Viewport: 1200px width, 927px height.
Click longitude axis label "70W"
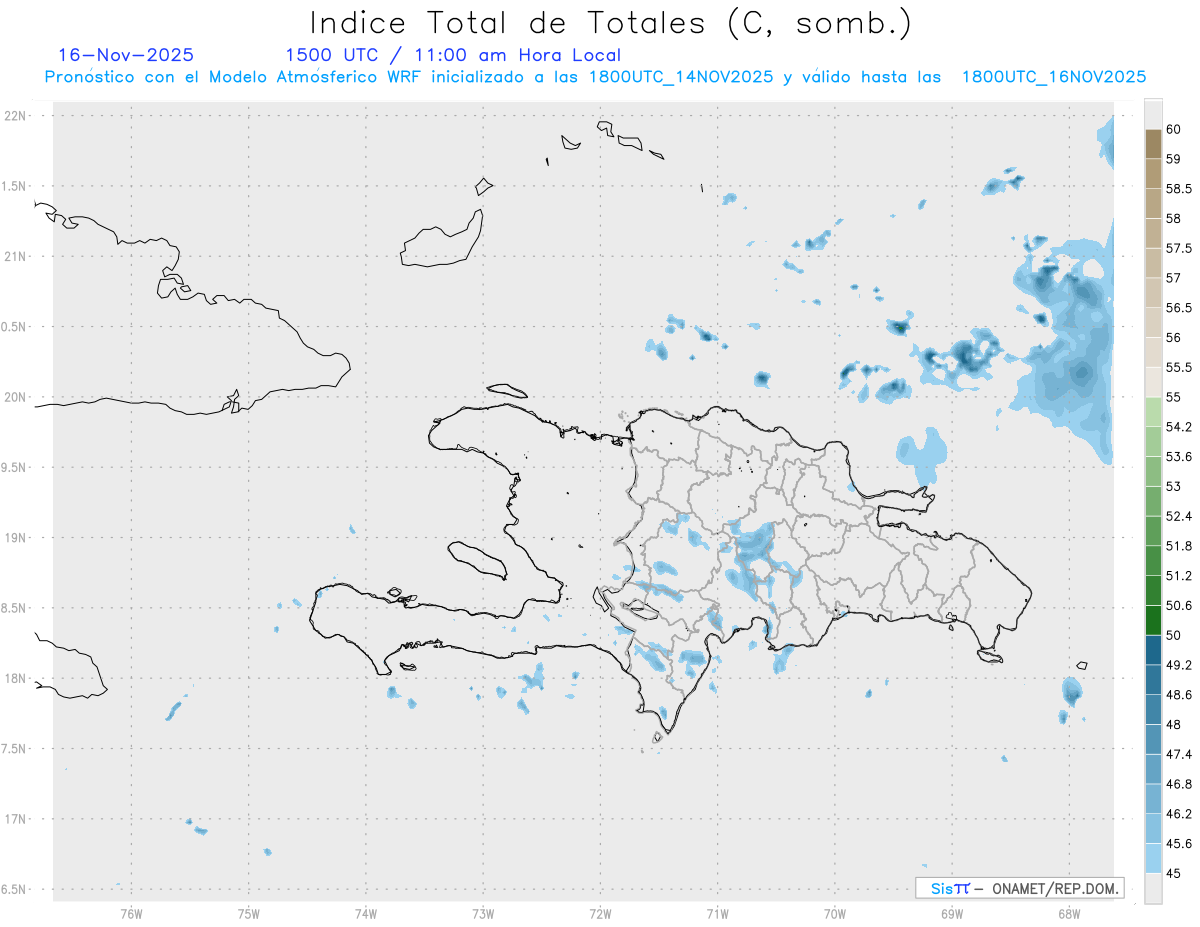click(835, 913)
